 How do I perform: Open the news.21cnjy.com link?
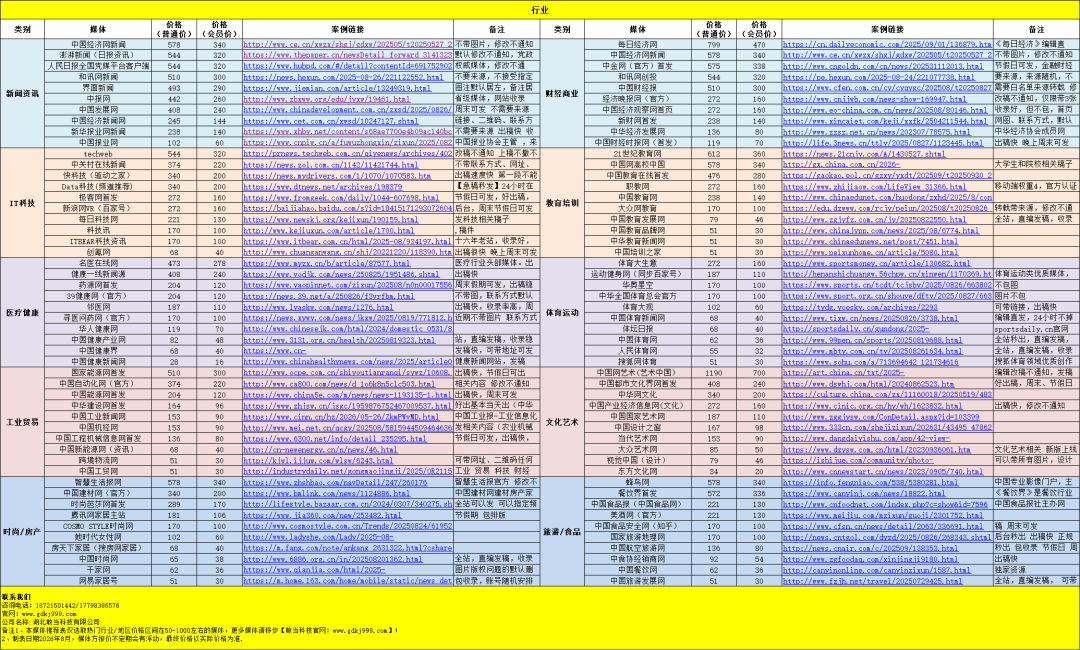pos(864,154)
